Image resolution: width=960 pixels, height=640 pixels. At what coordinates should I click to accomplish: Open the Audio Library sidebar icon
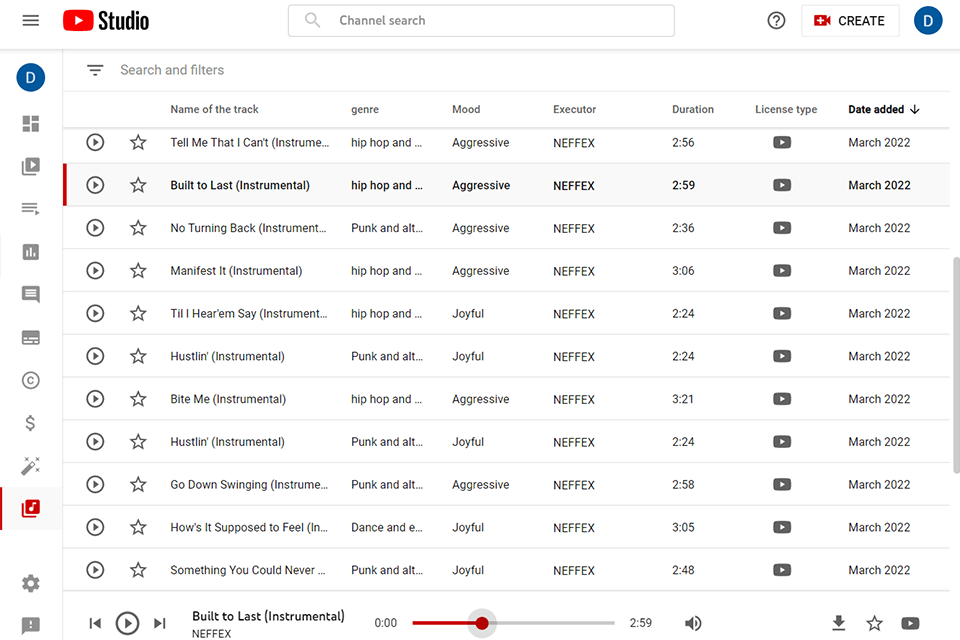click(x=31, y=508)
